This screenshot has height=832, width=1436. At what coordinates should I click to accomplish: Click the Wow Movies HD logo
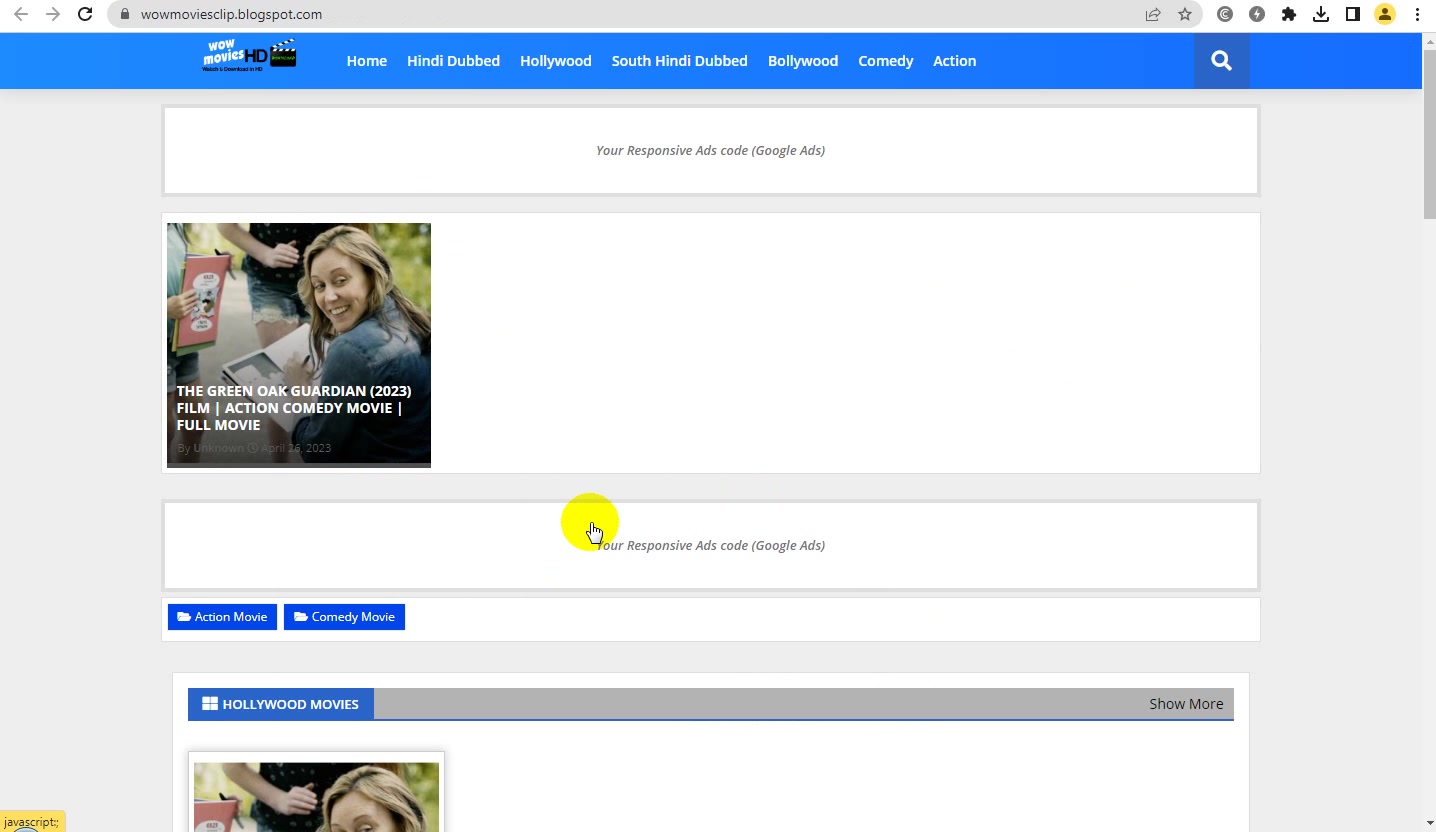(x=249, y=56)
